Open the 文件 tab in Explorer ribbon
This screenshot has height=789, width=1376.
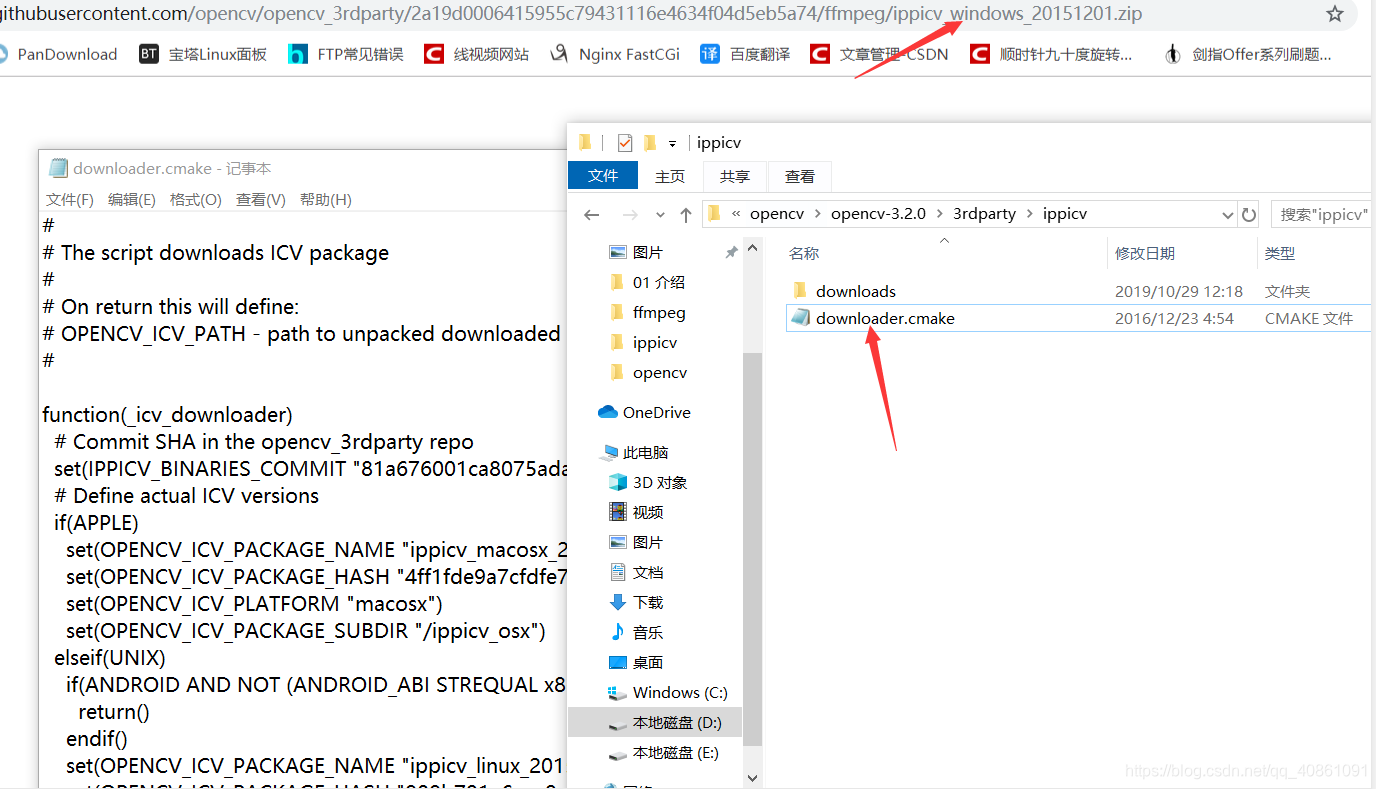[603, 175]
